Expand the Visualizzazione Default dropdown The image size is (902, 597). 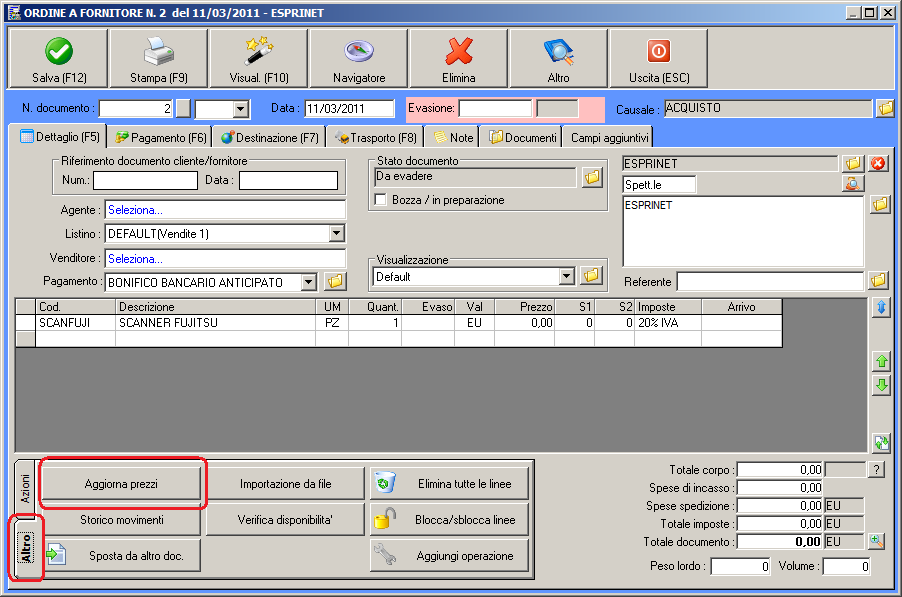[x=567, y=276]
